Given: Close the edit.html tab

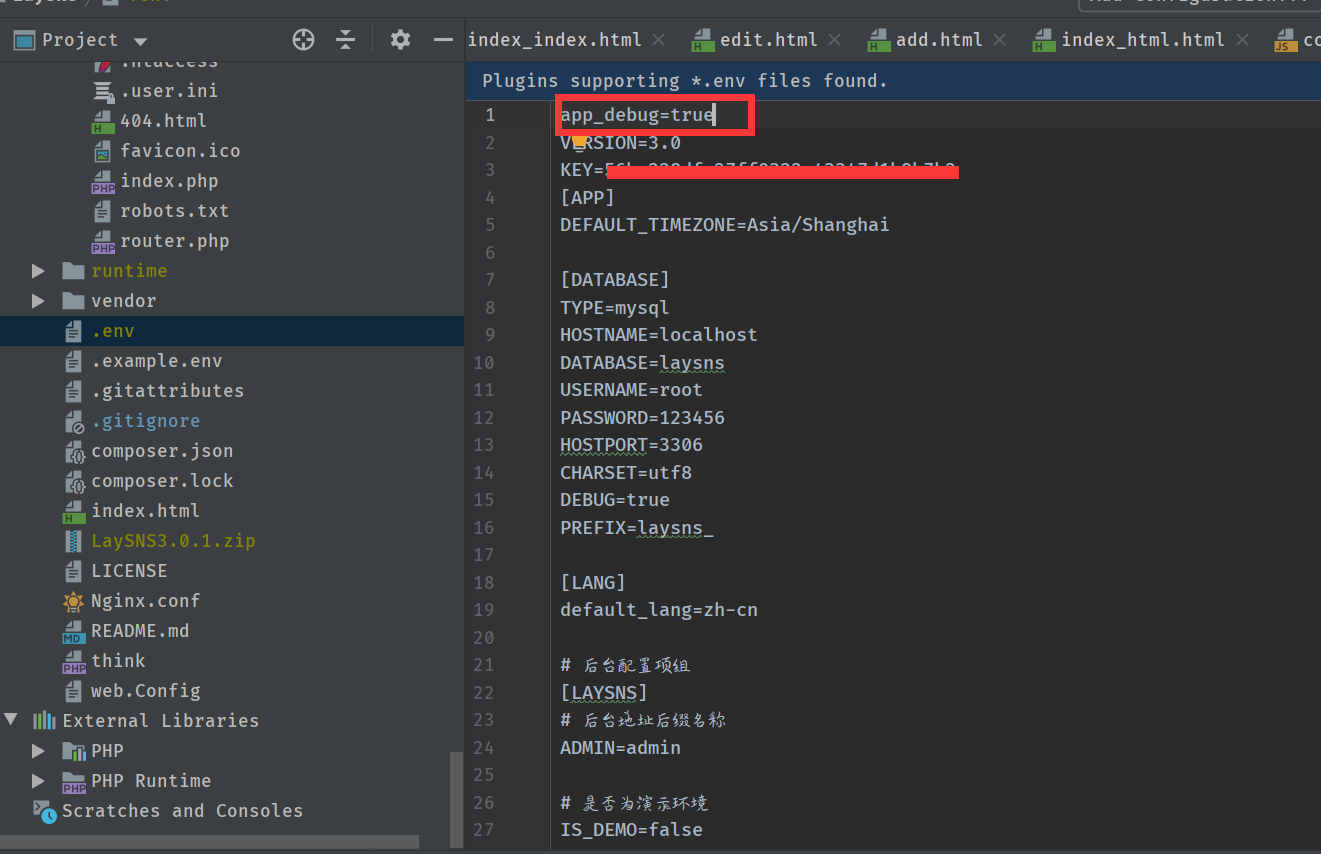Looking at the screenshot, I should [834, 40].
